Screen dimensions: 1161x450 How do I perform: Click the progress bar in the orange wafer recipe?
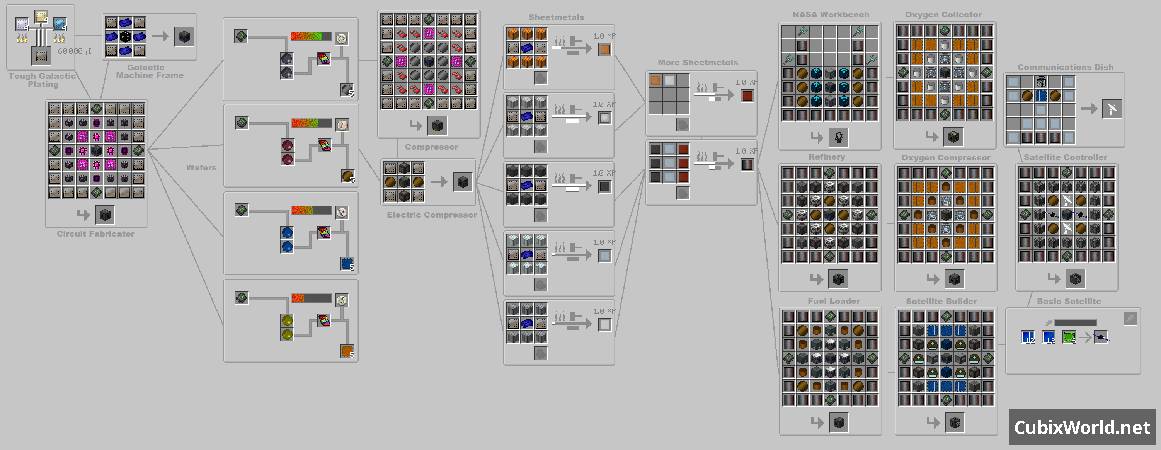[311, 298]
